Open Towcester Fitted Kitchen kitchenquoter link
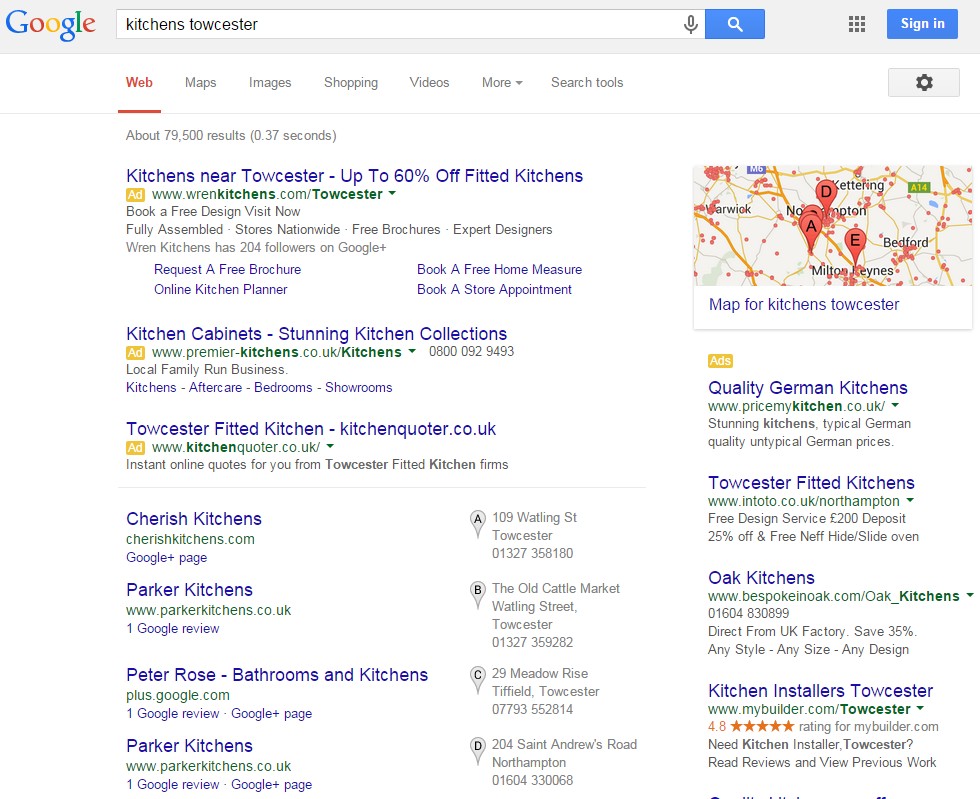Viewport: 980px width, 799px height. (311, 428)
